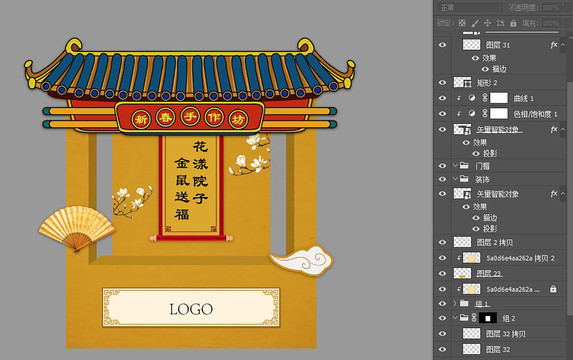Hide the 矩形 2 layer

pyautogui.click(x=443, y=83)
